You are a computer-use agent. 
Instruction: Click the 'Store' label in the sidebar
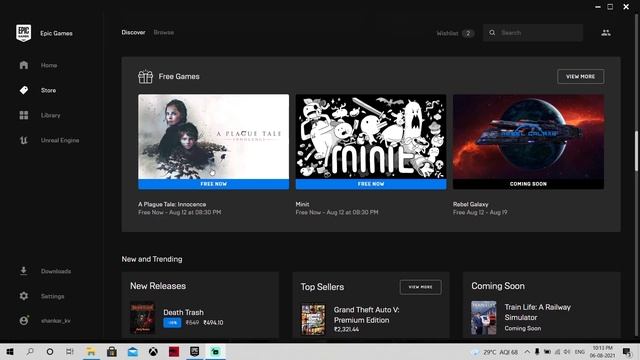48,90
